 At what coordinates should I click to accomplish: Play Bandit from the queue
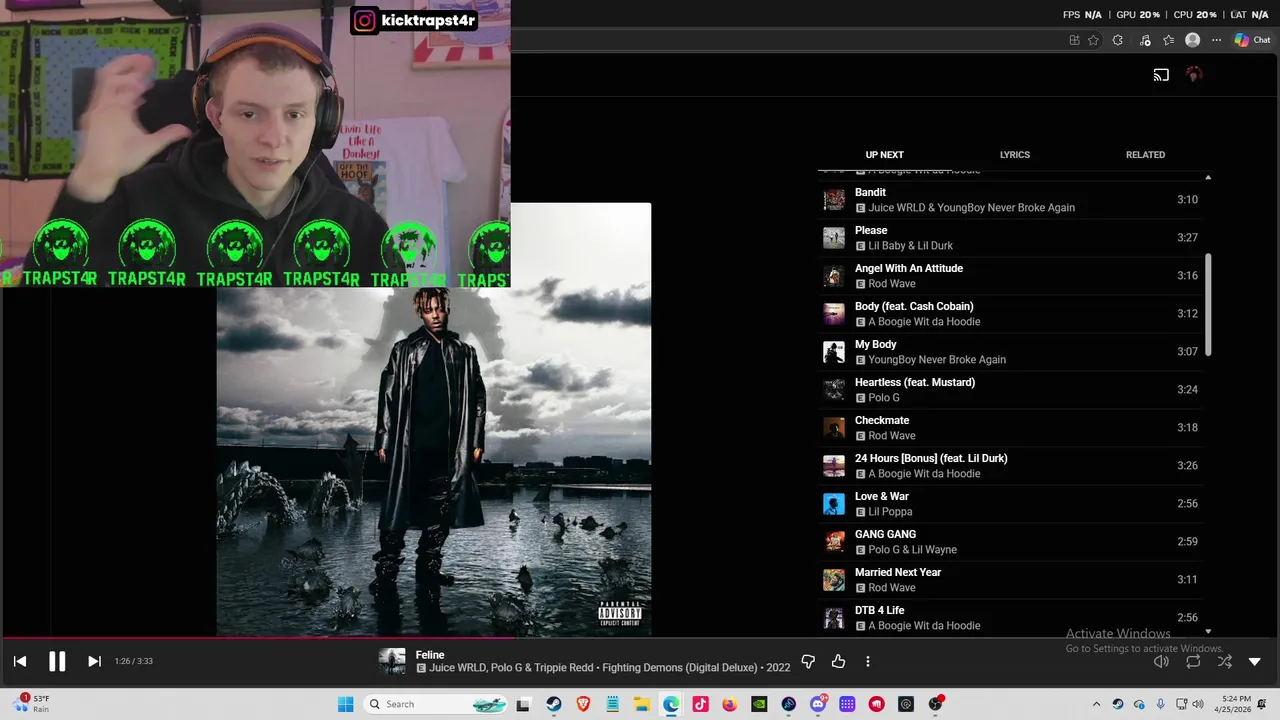coord(1010,200)
